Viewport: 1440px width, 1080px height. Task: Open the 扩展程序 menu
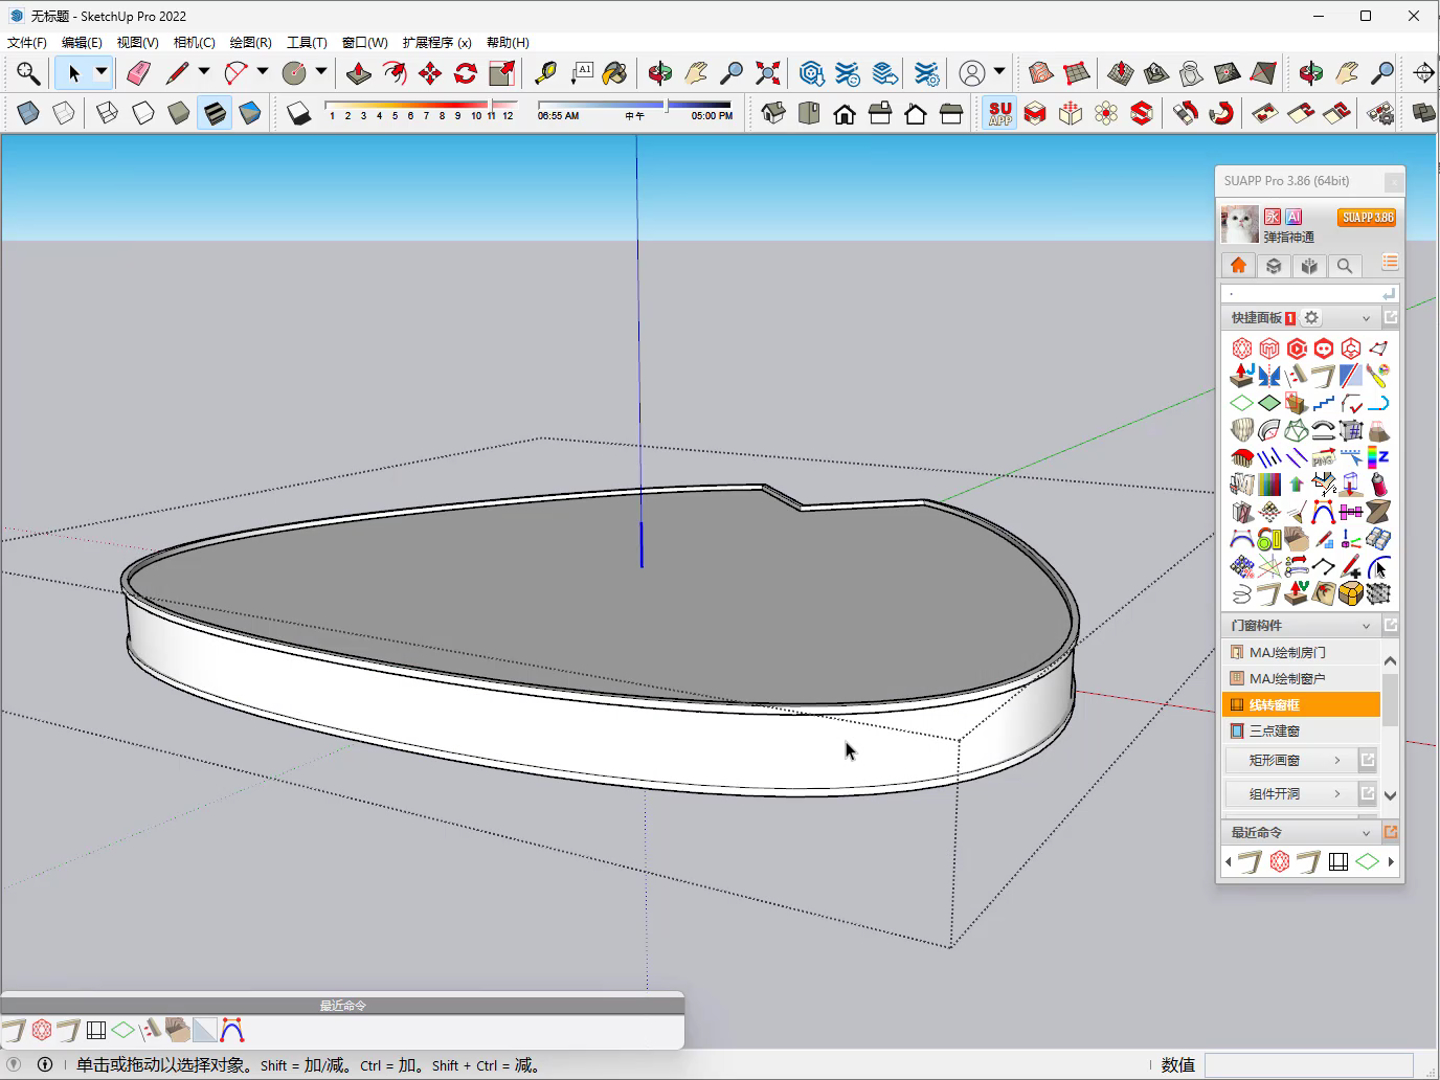click(x=437, y=42)
